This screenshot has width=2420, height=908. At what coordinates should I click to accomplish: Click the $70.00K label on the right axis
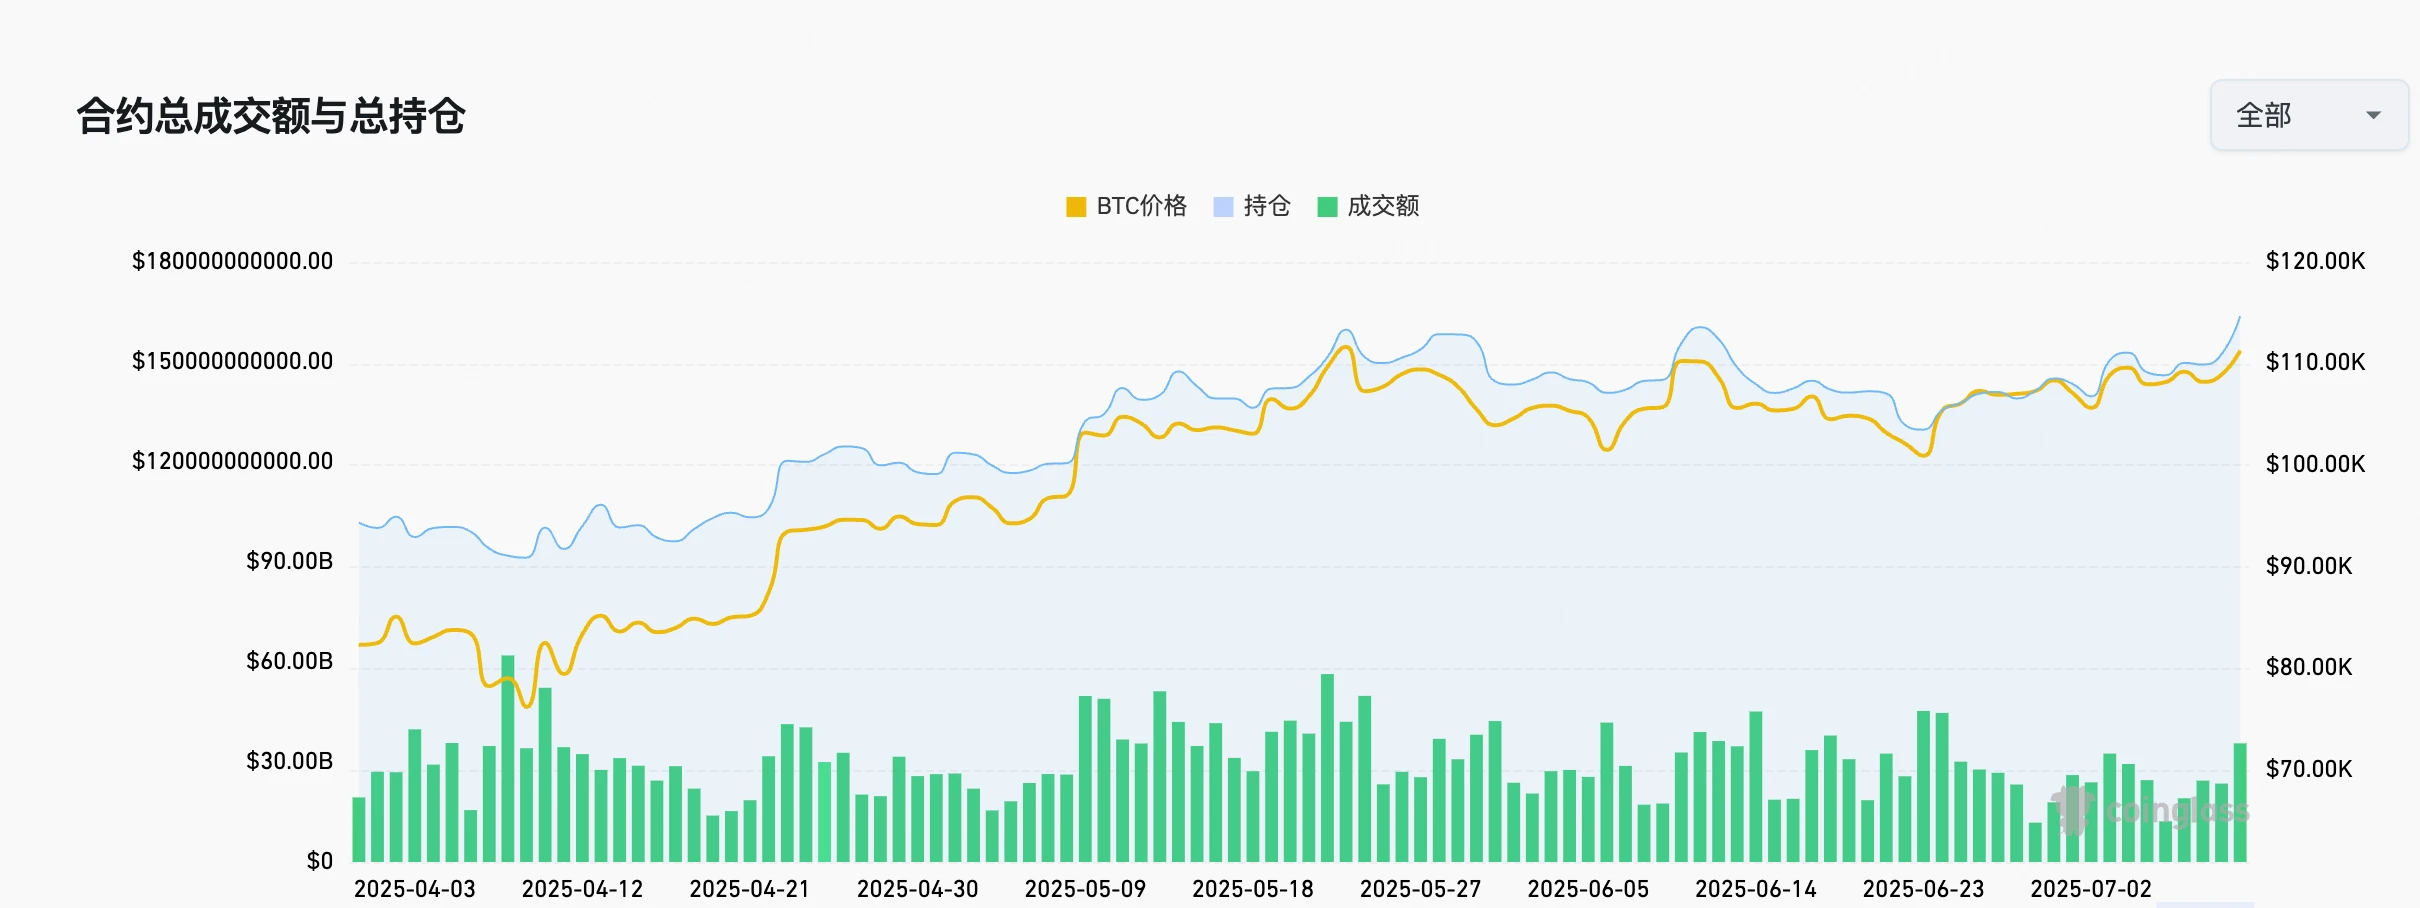point(2308,769)
